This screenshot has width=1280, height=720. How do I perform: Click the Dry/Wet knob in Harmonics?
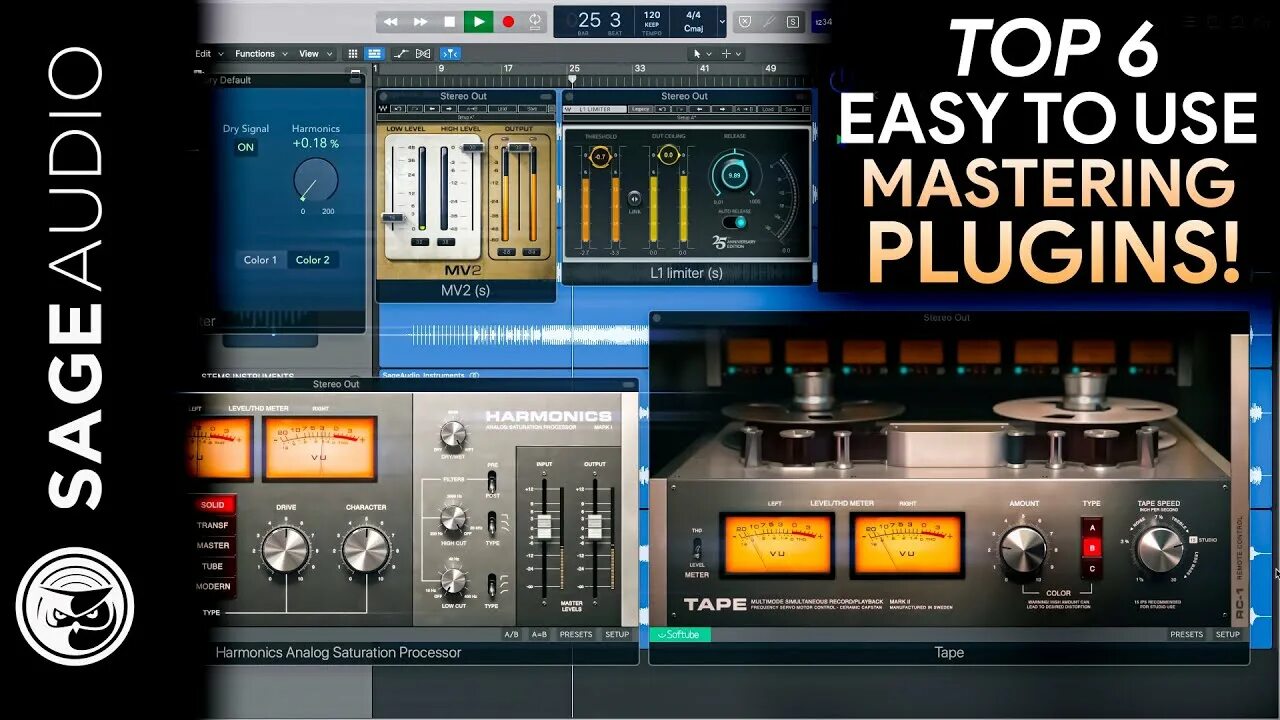pos(453,433)
